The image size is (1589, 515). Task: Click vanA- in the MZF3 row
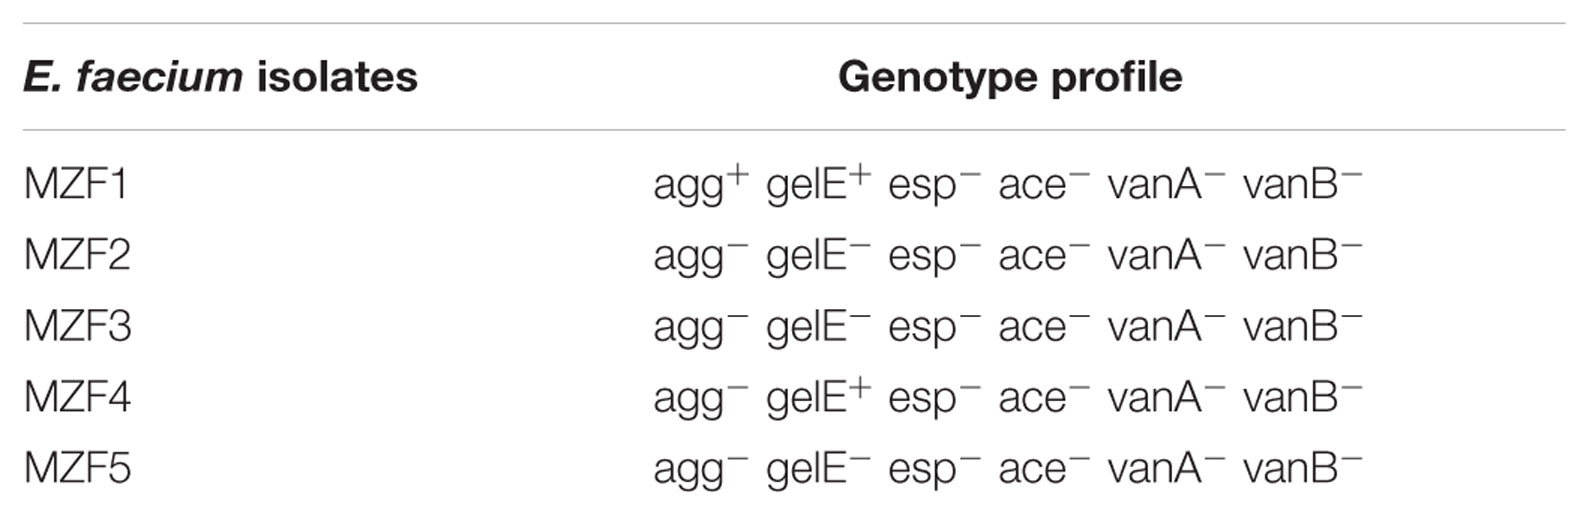(x=1166, y=326)
